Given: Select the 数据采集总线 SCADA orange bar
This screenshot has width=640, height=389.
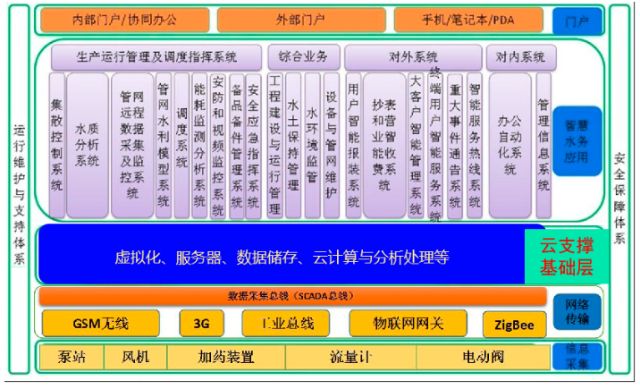Looking at the screenshot, I should pyautogui.click(x=293, y=296).
